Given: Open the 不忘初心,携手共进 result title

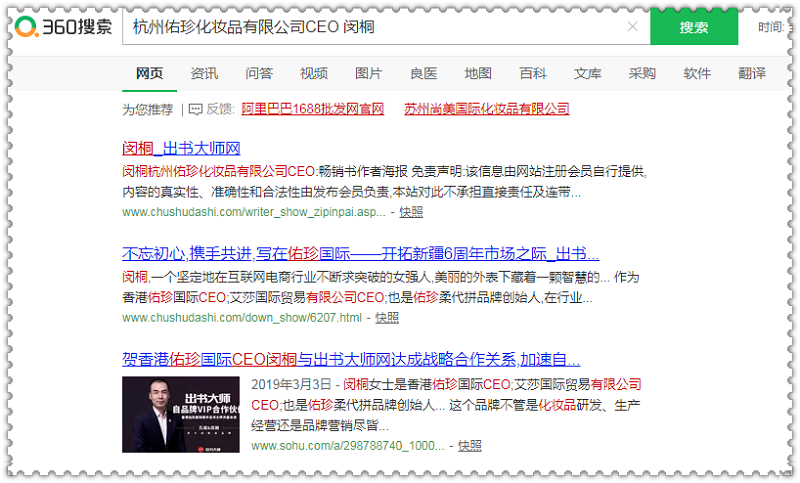Looking at the screenshot, I should point(360,253).
